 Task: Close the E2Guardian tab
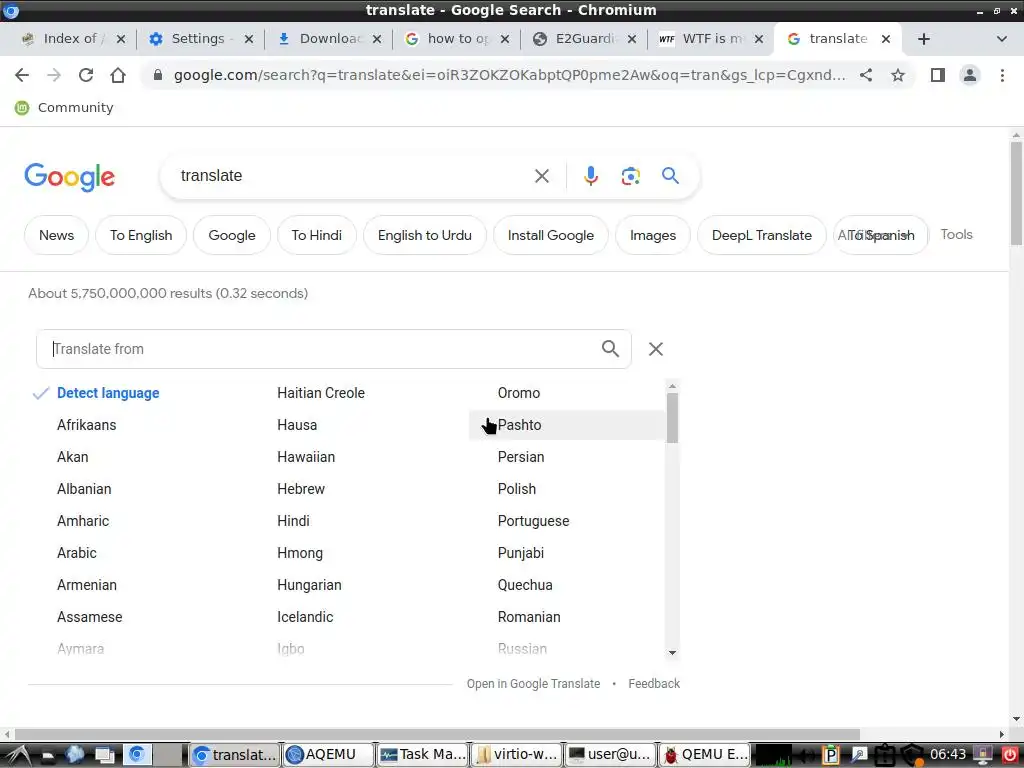point(632,39)
